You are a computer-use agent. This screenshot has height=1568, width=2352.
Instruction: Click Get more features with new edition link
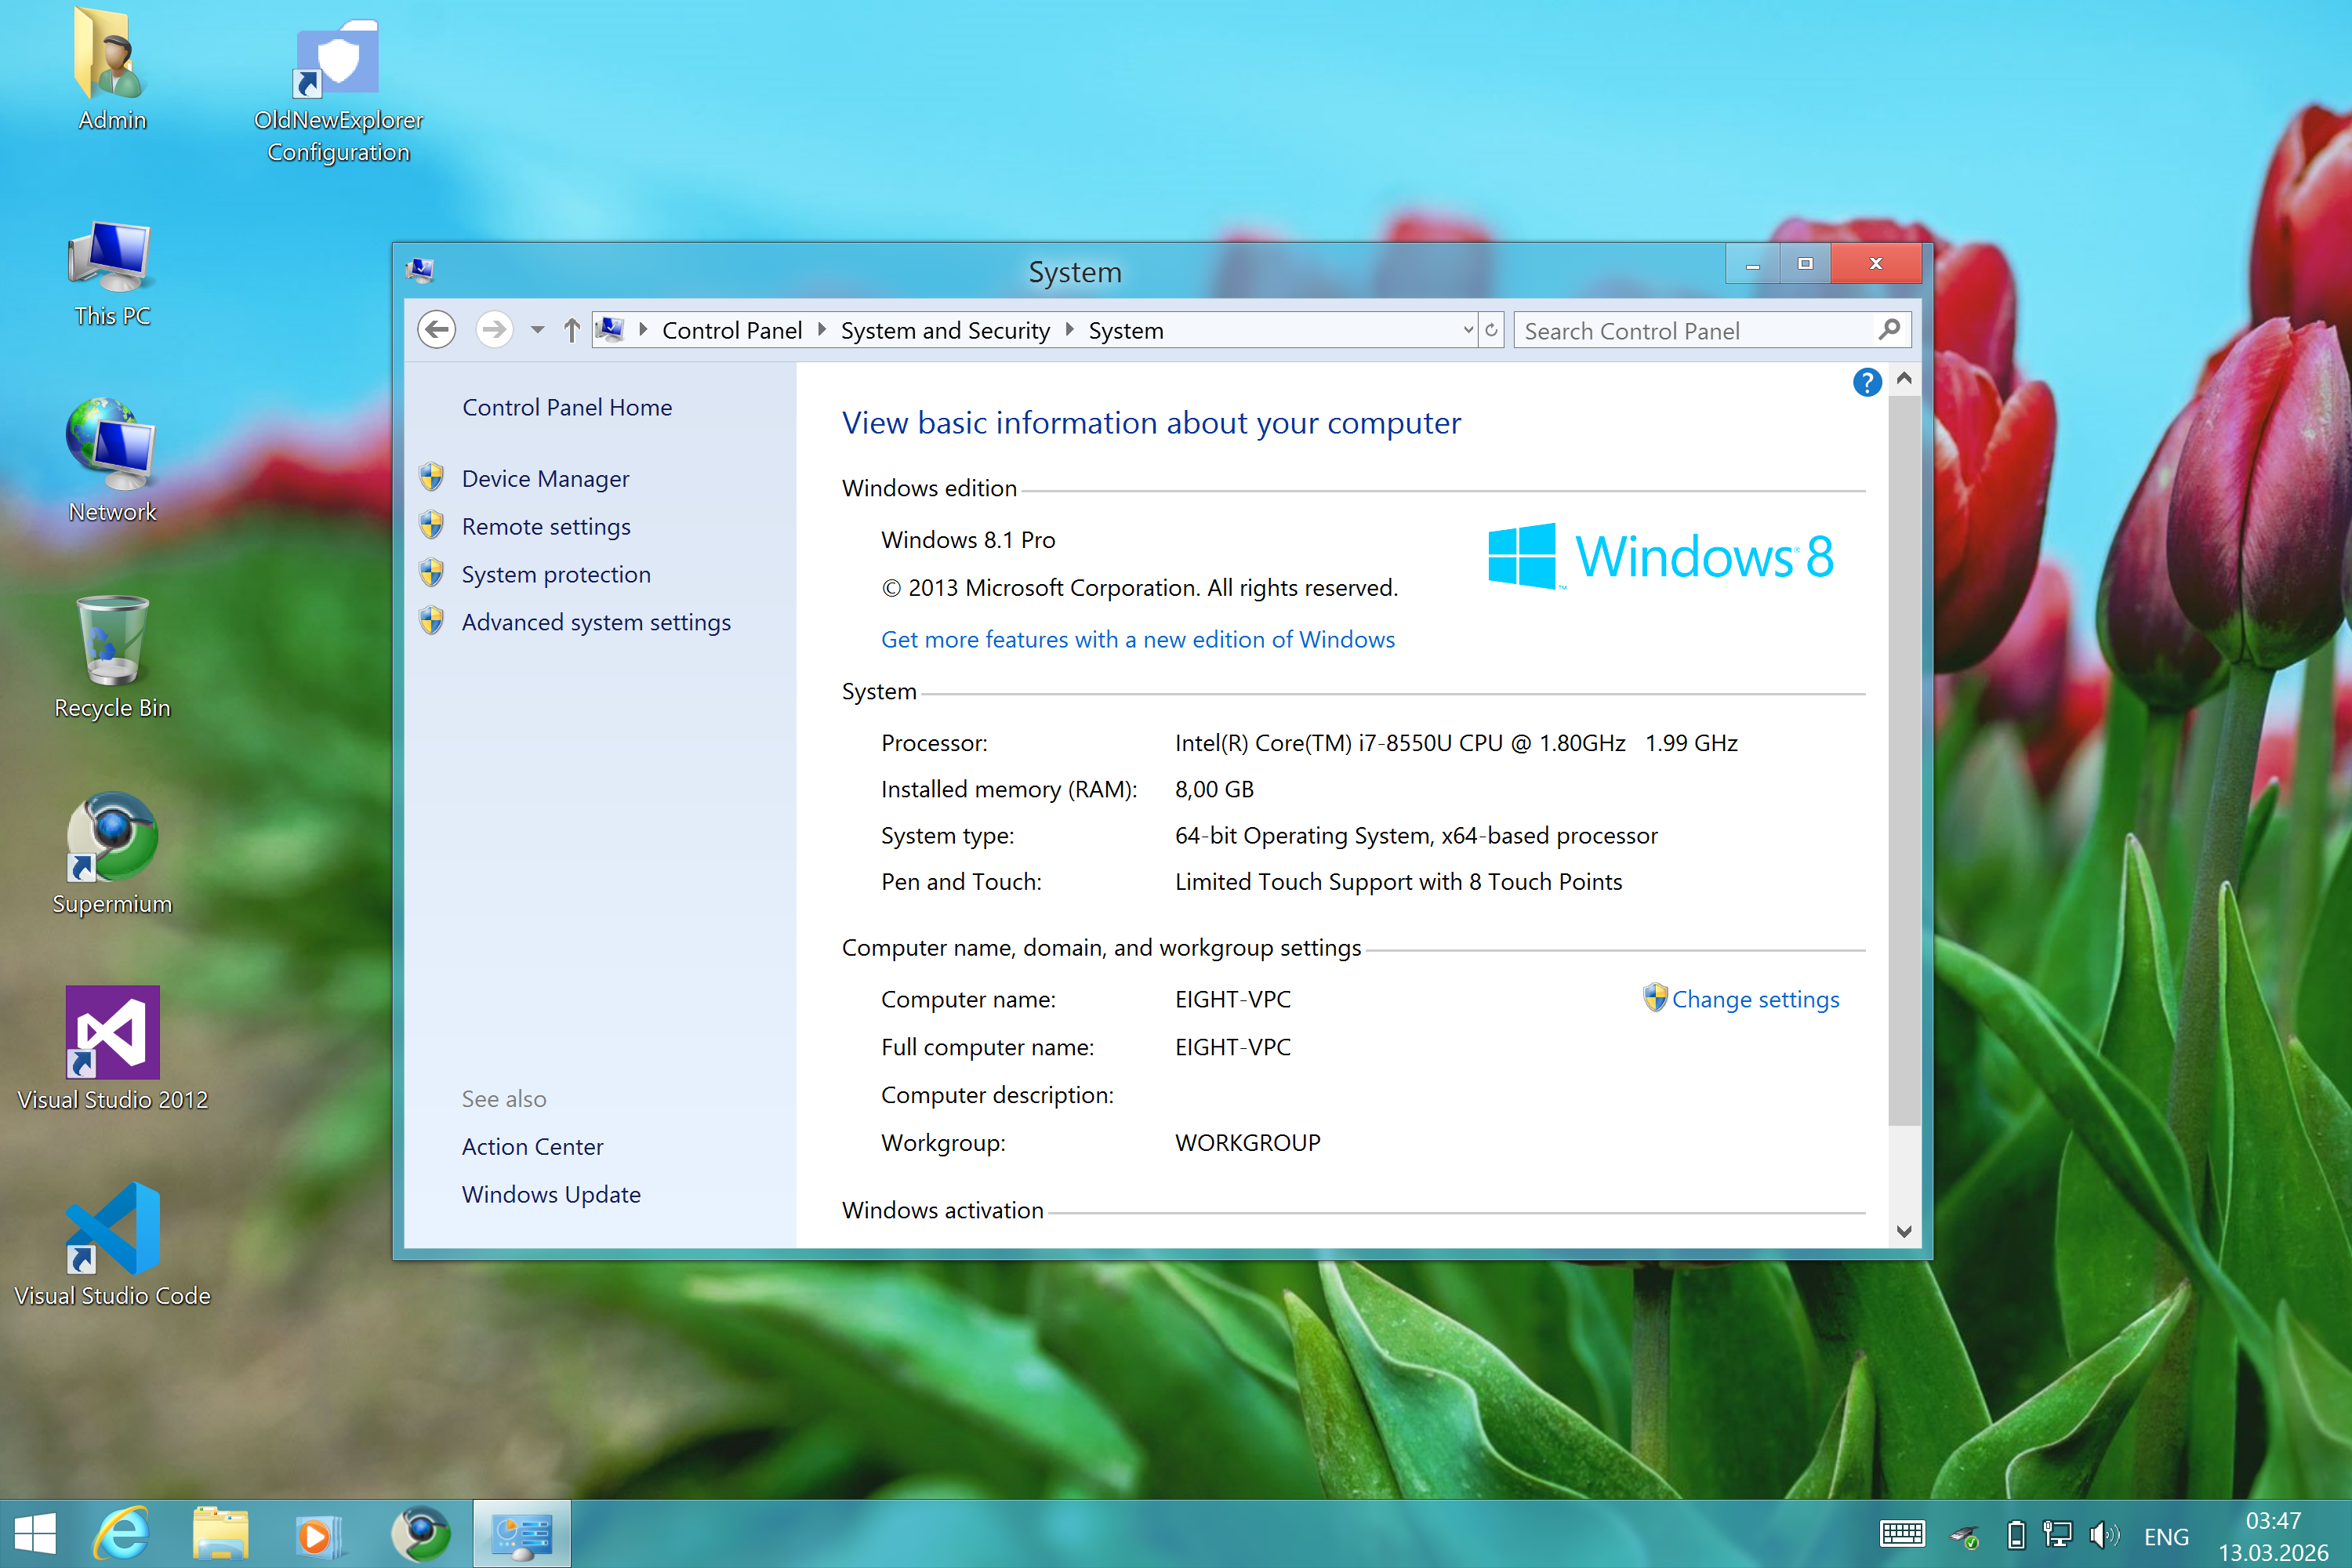[1138, 640]
